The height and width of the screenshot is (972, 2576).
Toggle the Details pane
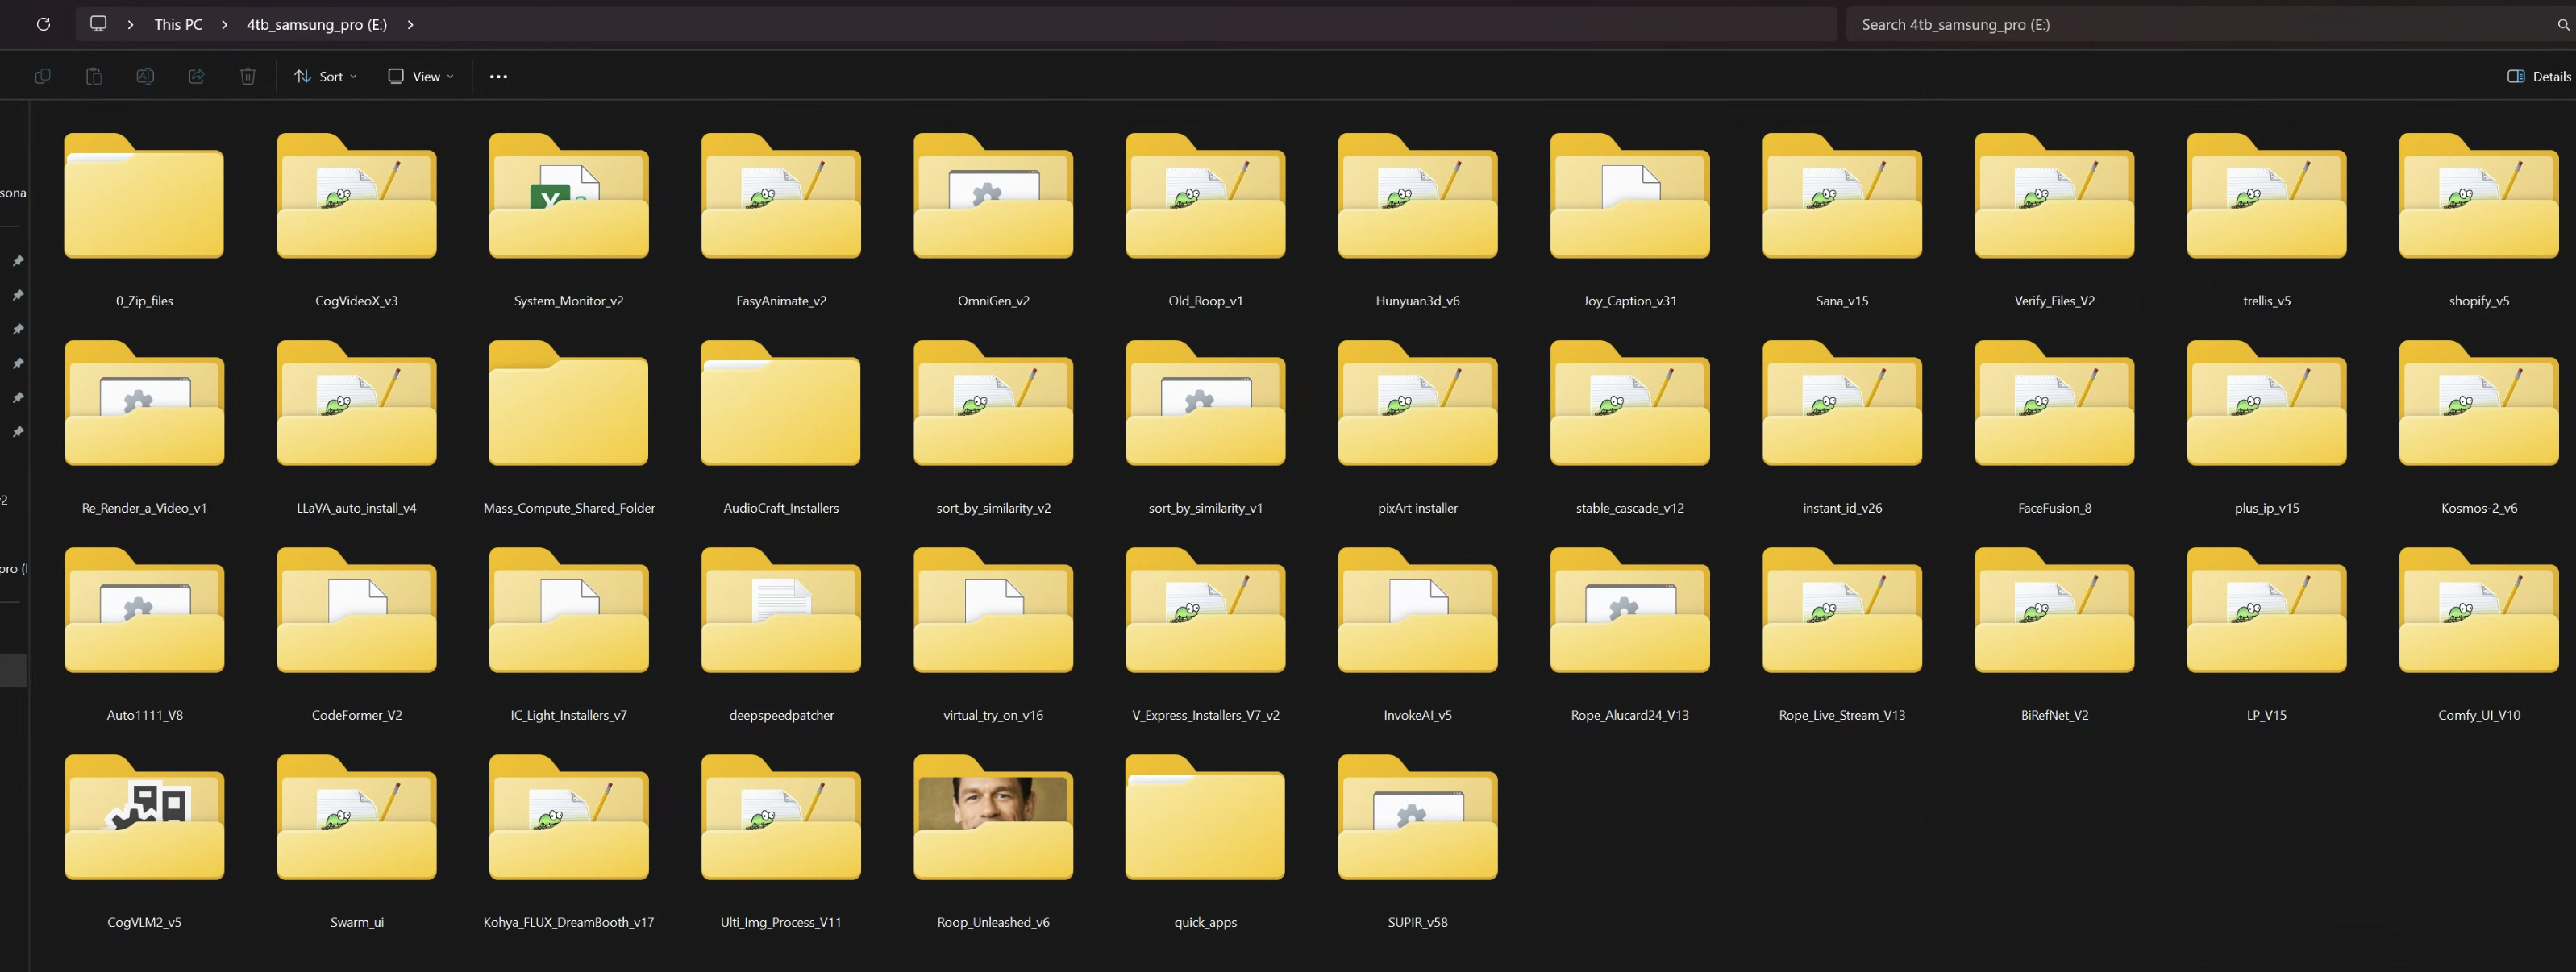click(x=2538, y=76)
